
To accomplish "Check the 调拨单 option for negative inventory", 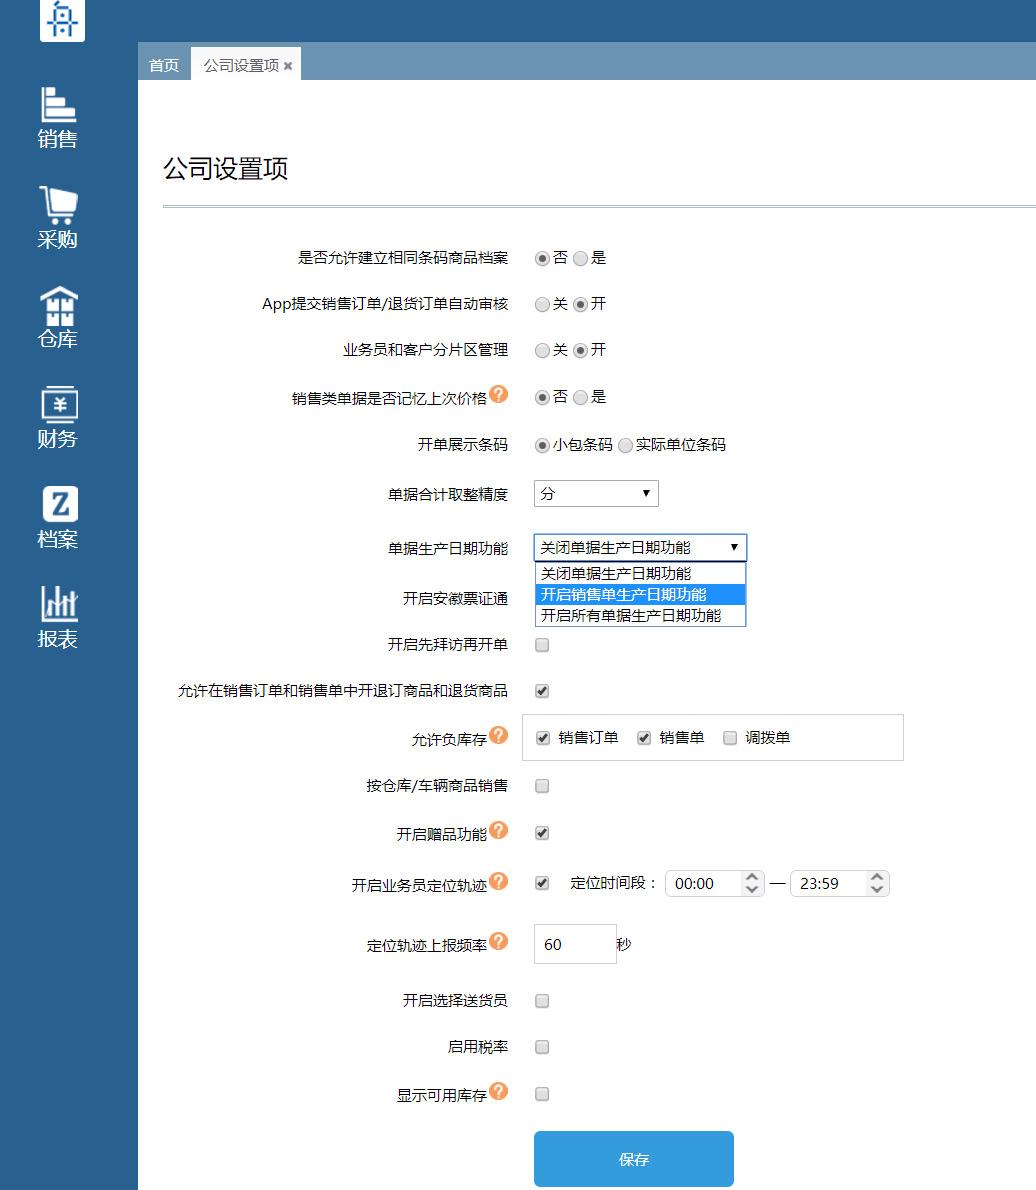I will pyautogui.click(x=731, y=738).
